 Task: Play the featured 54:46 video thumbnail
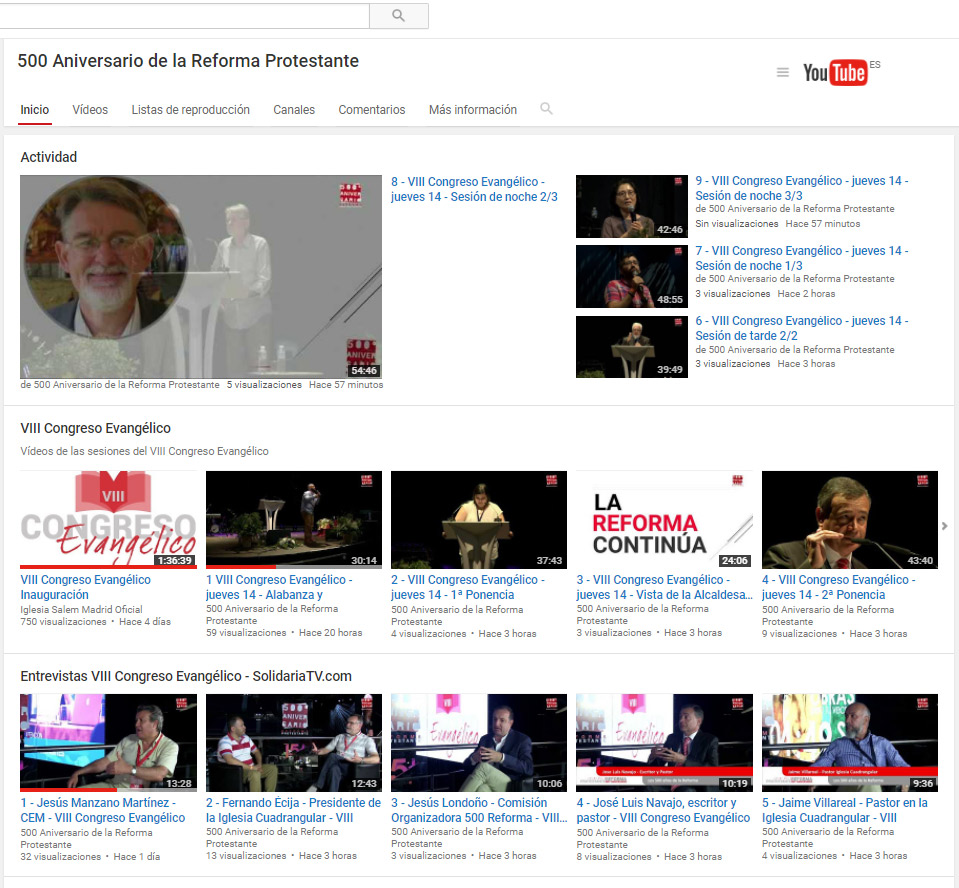(x=201, y=277)
